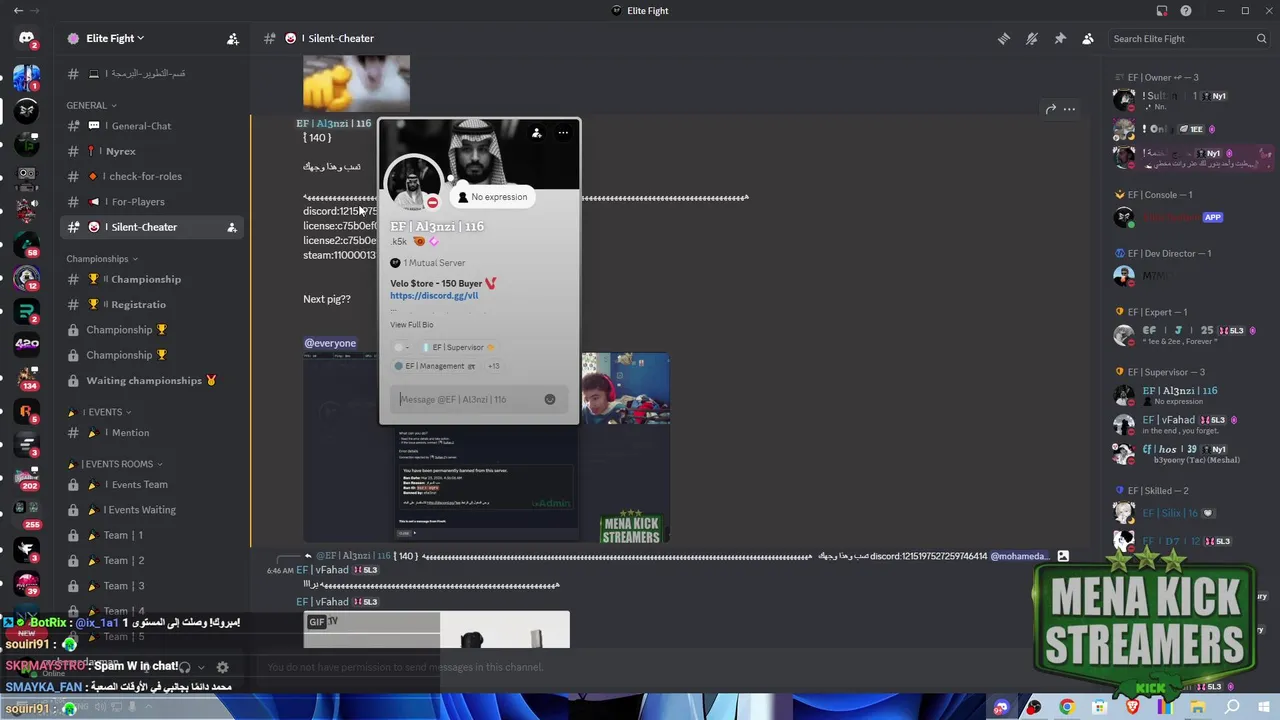Open Discord direct messages home

tap(26, 38)
